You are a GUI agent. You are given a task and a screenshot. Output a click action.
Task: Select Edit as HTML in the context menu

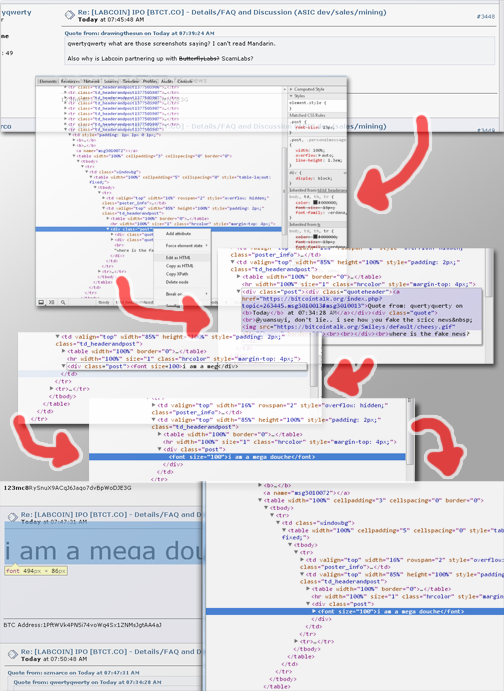click(182, 257)
